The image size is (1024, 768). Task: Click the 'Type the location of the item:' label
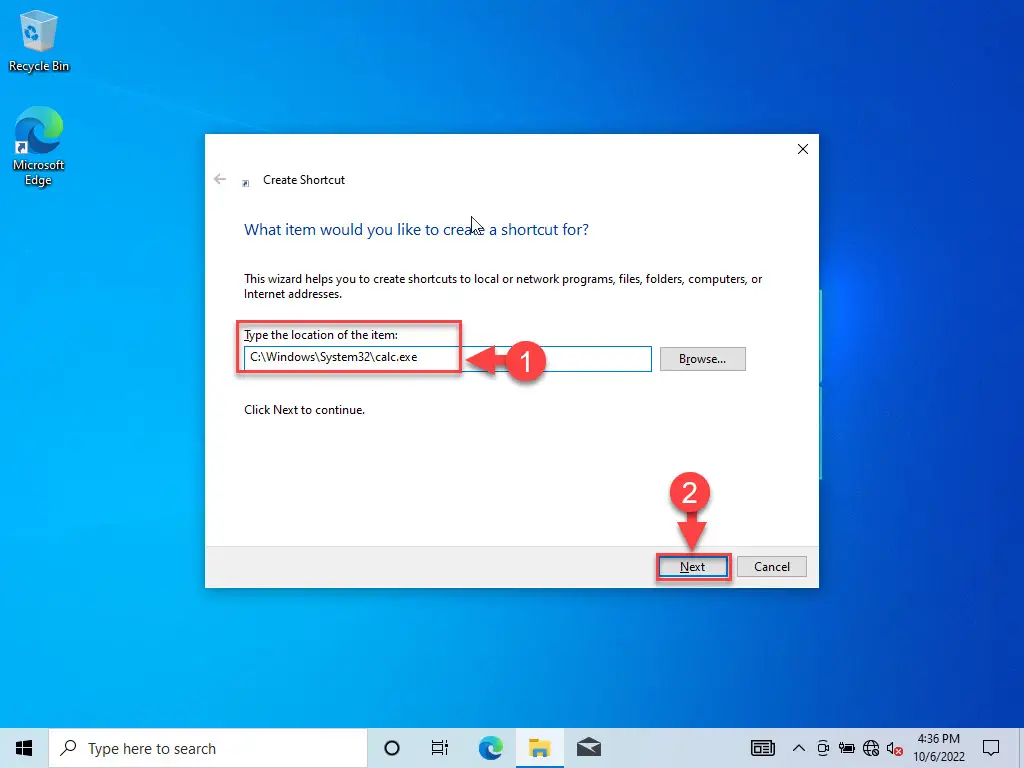point(321,335)
